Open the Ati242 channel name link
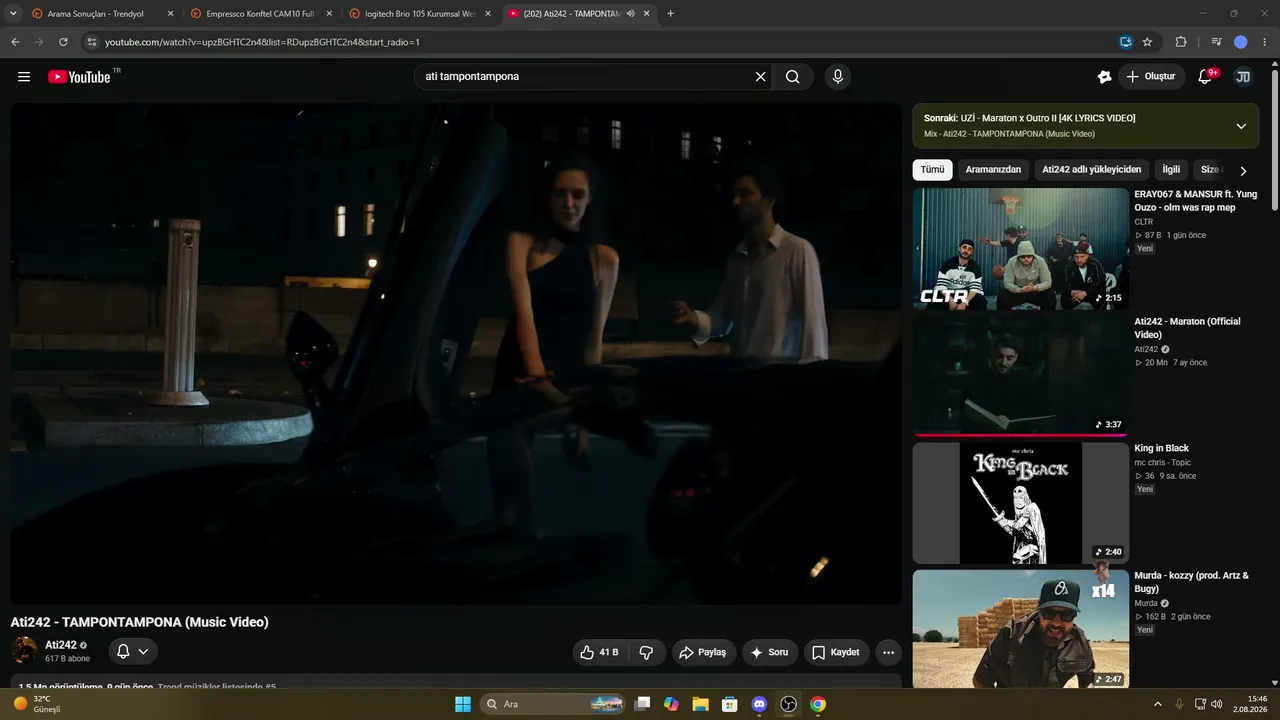The height and width of the screenshot is (720, 1280). [x=61, y=645]
